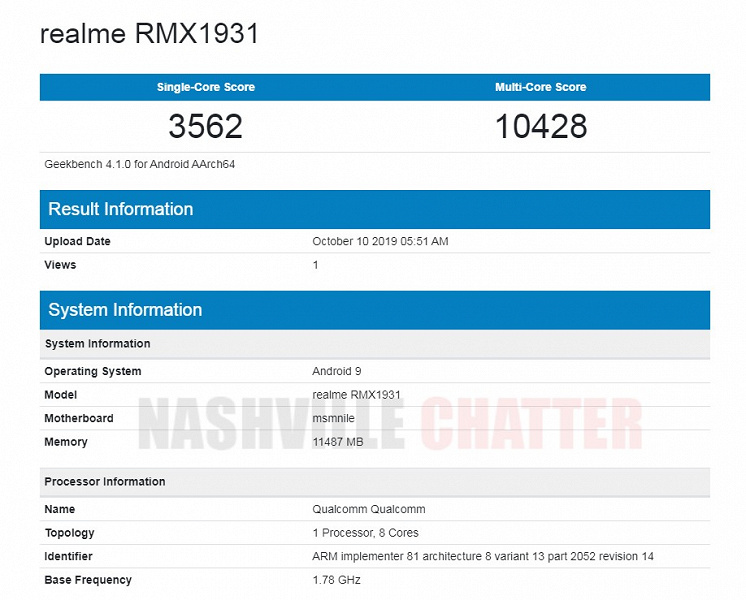Image resolution: width=746 pixels, height=600 pixels.
Task: Select the 'Upload Date' label
Action: pos(77,241)
